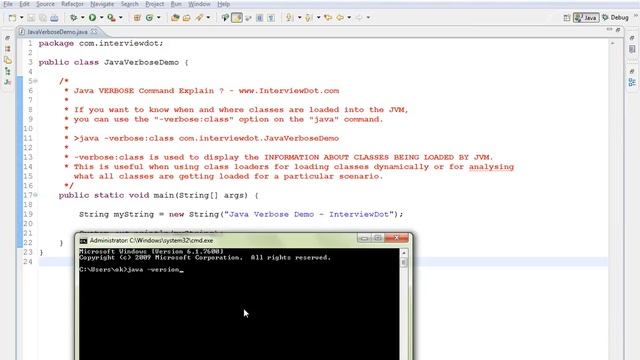Open the Project menu

[155, 4]
